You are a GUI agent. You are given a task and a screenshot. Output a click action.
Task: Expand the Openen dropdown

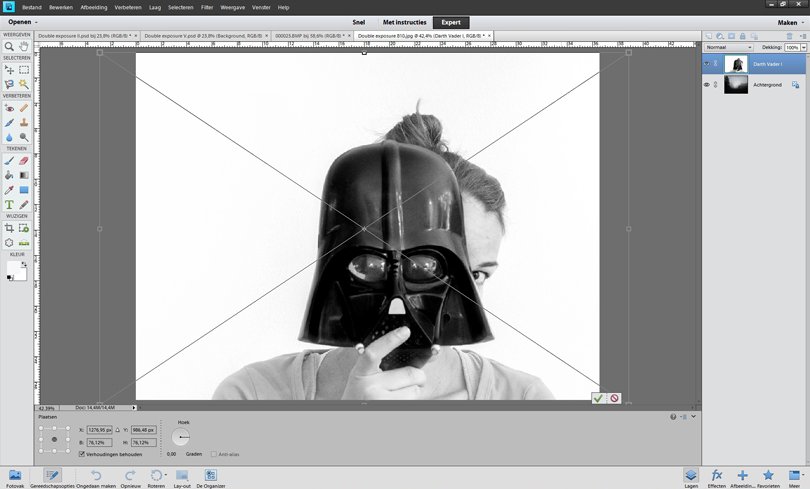coord(23,22)
